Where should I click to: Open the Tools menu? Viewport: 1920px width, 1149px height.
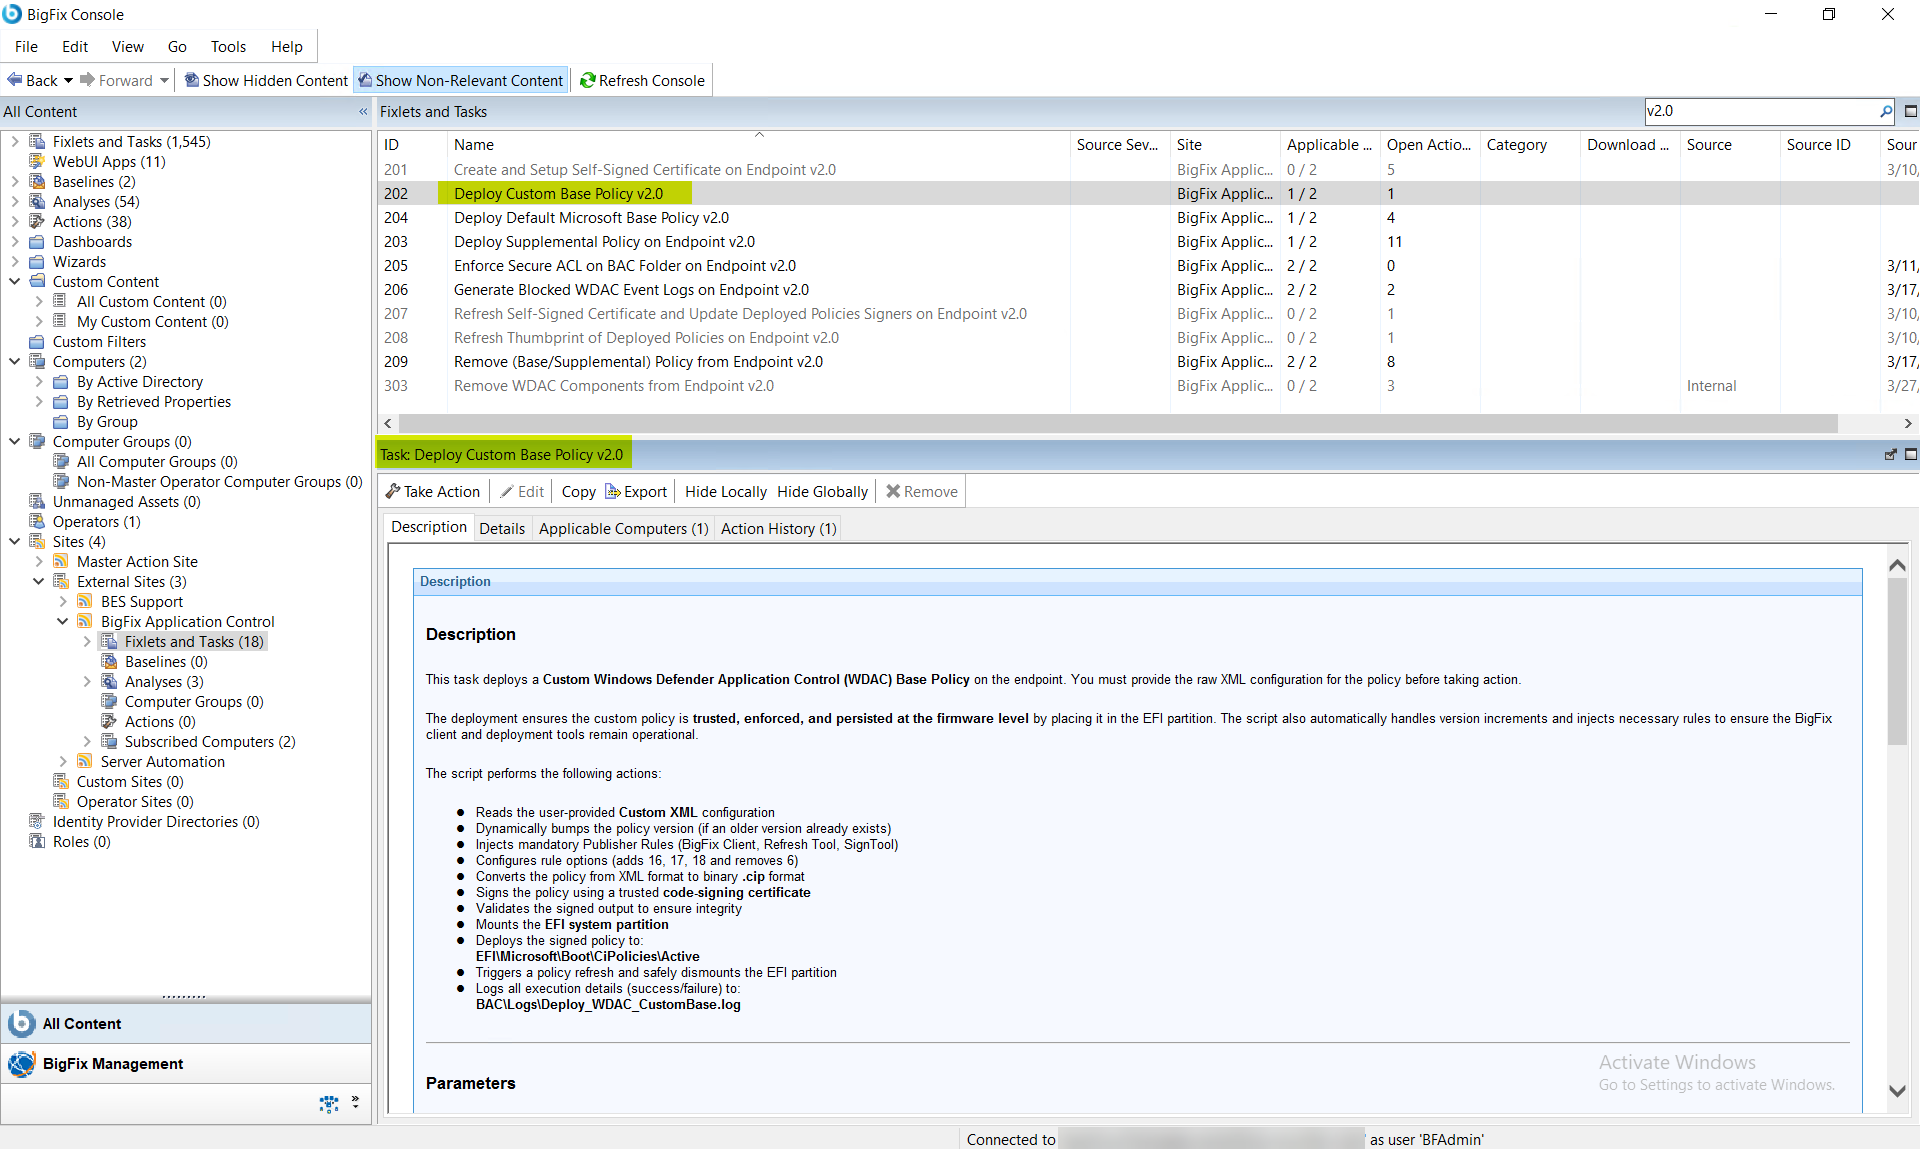click(x=228, y=46)
